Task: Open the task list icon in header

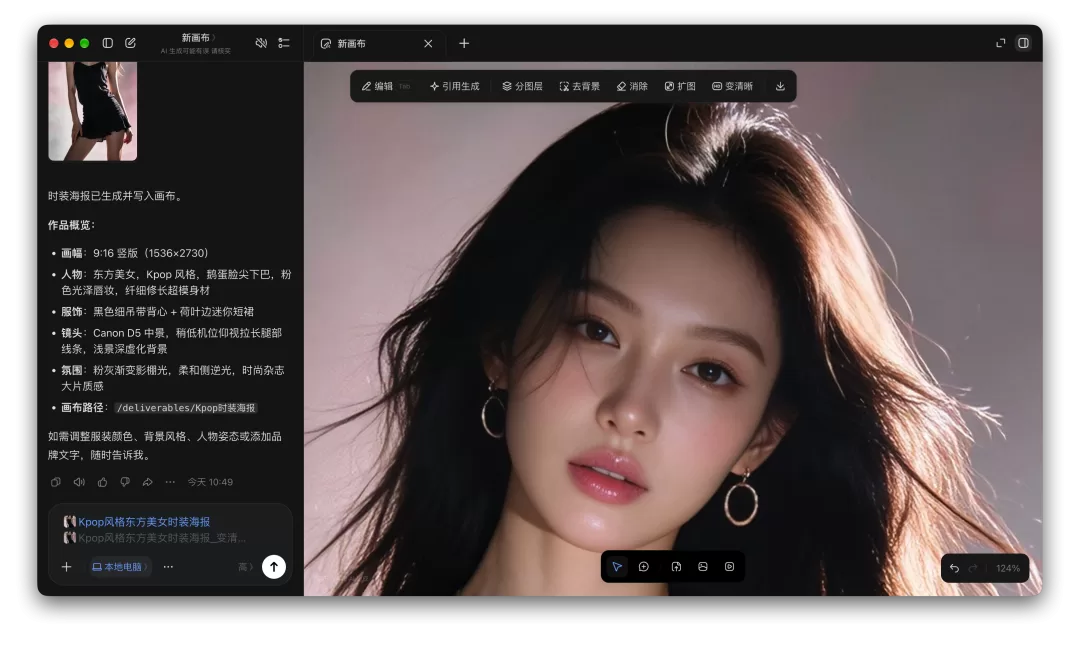Action: tap(284, 43)
